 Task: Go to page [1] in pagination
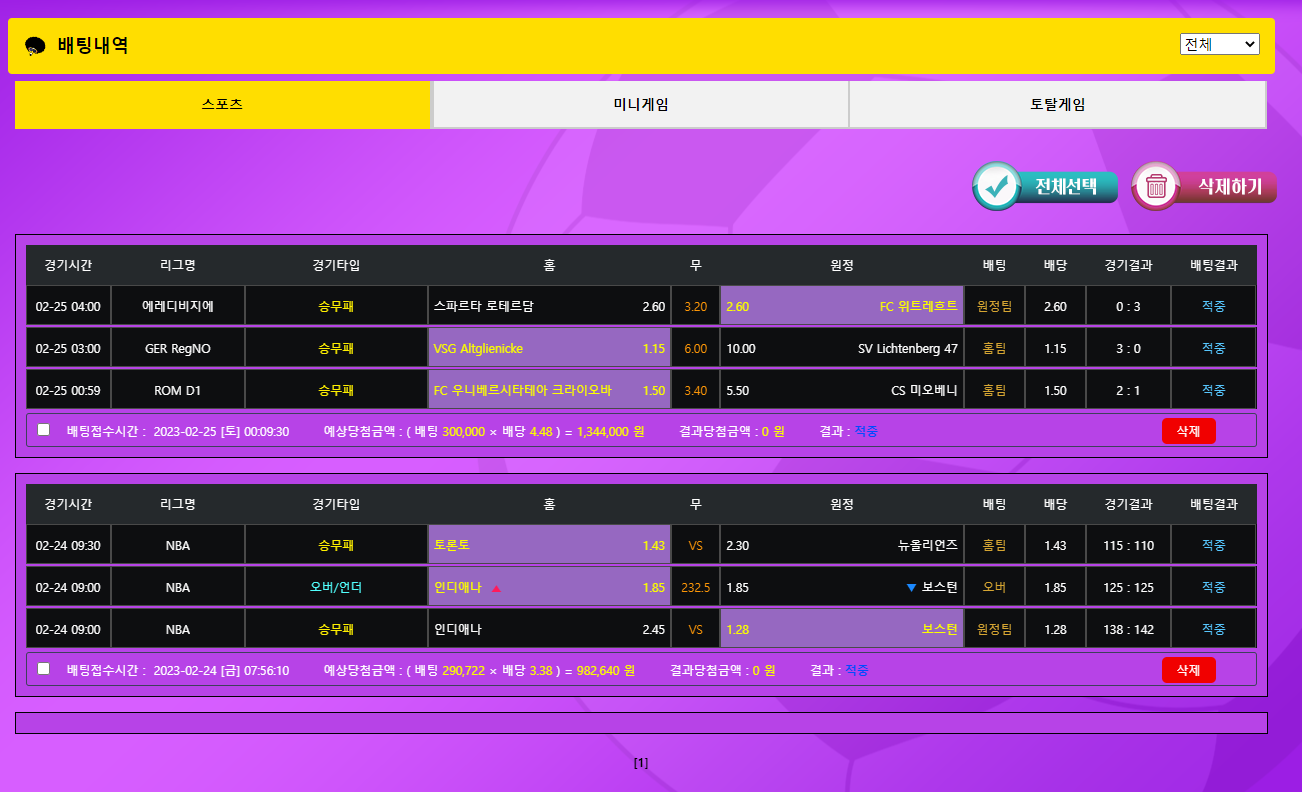coord(641,763)
